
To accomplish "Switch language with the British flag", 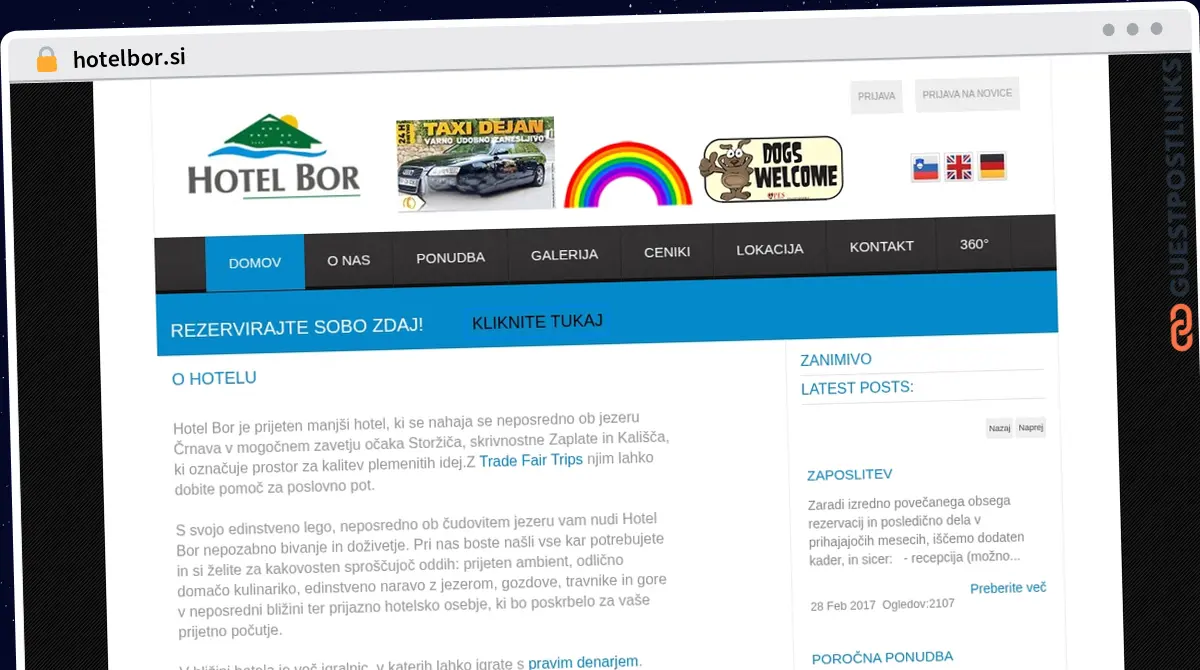I will click(x=959, y=166).
